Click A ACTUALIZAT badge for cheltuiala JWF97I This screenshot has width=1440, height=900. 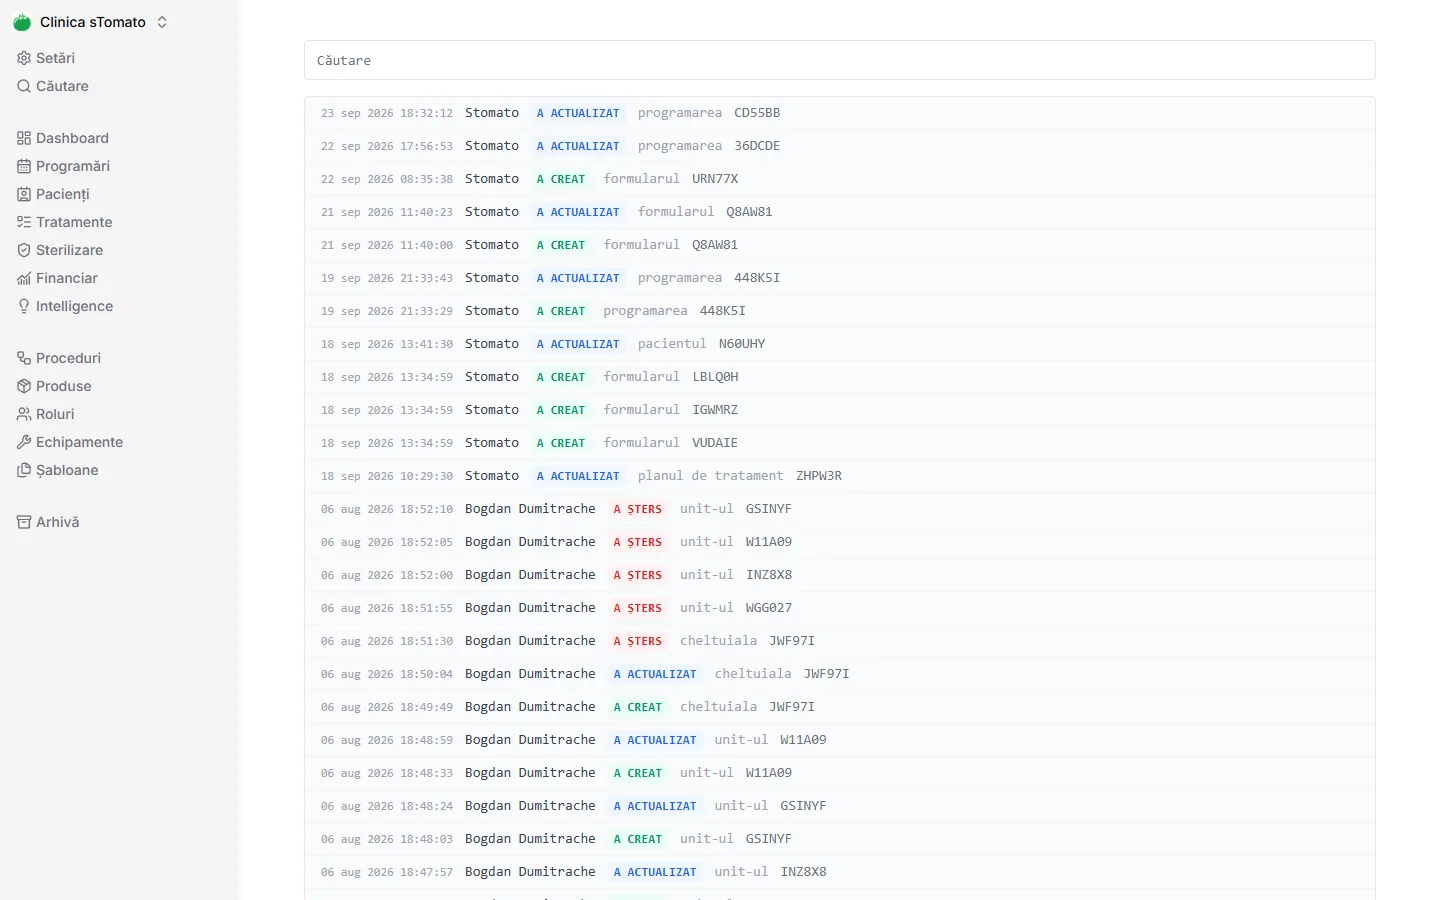(x=655, y=674)
